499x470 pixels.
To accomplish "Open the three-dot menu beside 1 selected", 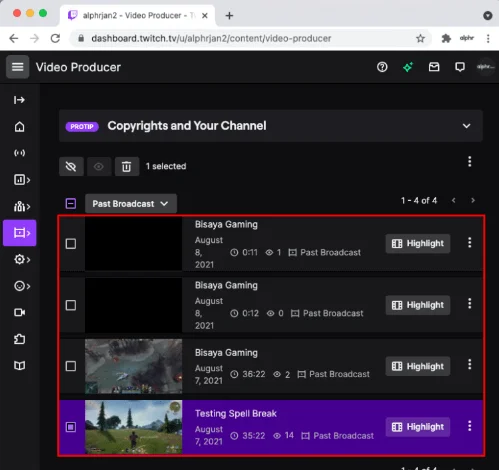I will pos(470,162).
